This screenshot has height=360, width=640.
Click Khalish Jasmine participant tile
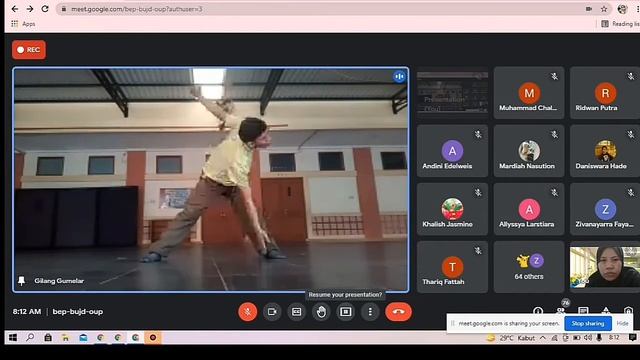tap(452, 209)
